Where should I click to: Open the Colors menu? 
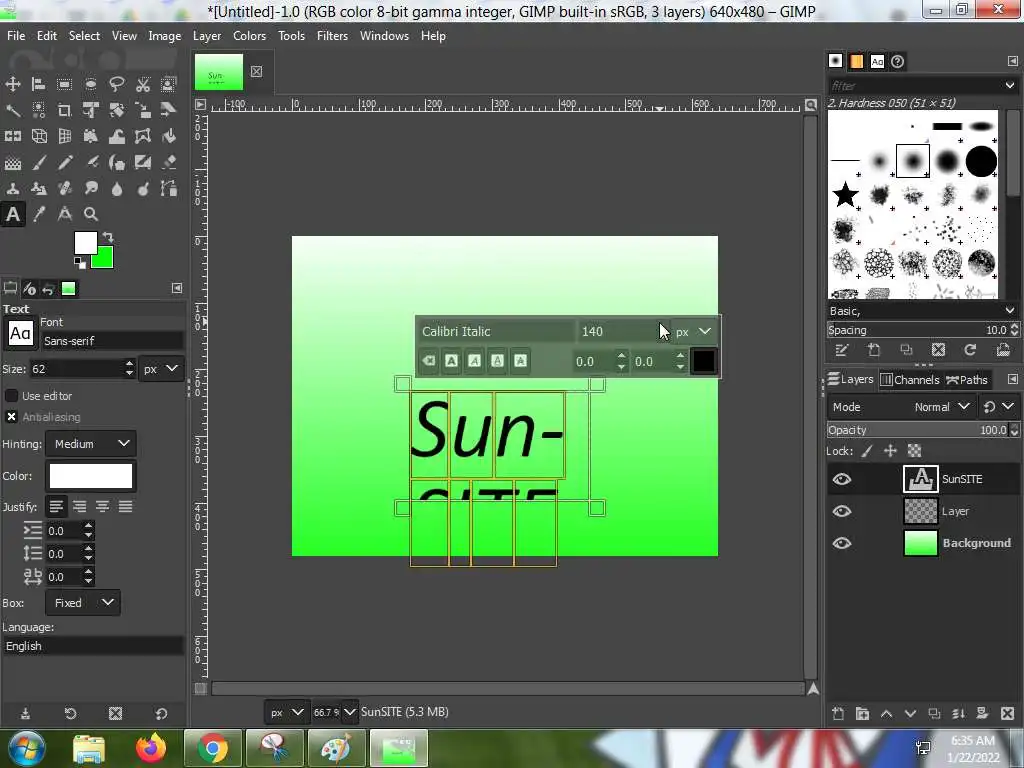(x=249, y=36)
